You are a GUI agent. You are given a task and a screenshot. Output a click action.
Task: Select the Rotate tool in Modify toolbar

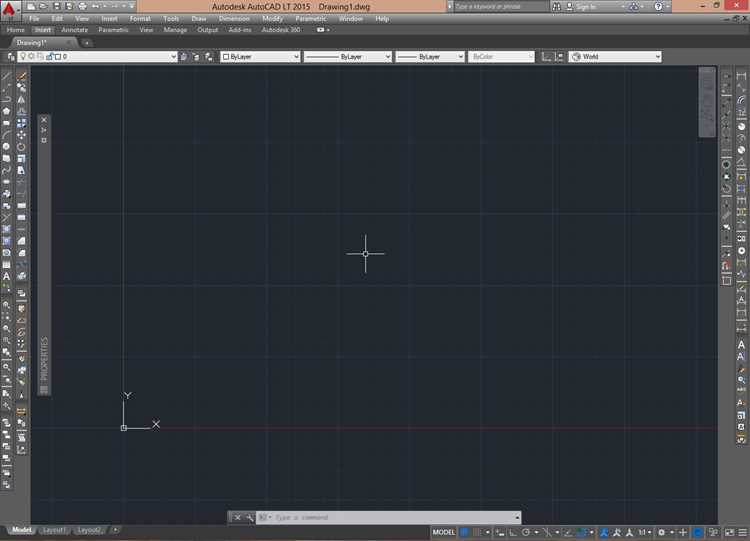(22, 146)
